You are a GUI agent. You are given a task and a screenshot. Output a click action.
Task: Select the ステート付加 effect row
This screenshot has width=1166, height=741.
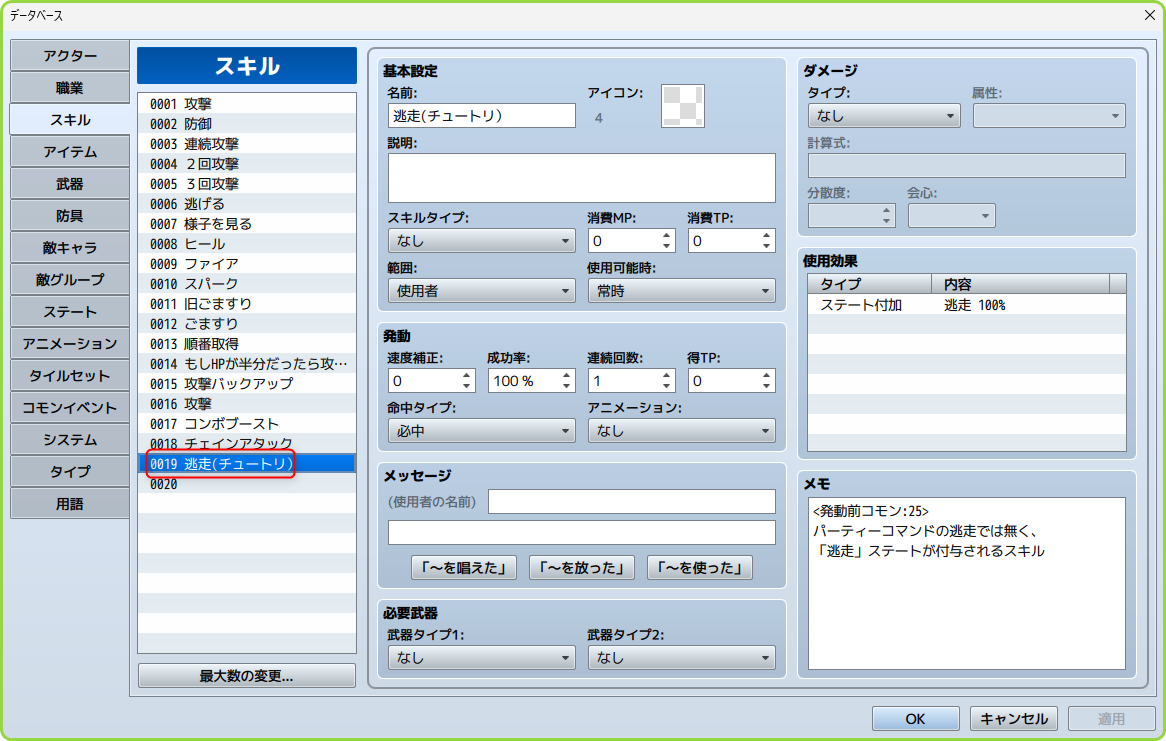point(967,305)
